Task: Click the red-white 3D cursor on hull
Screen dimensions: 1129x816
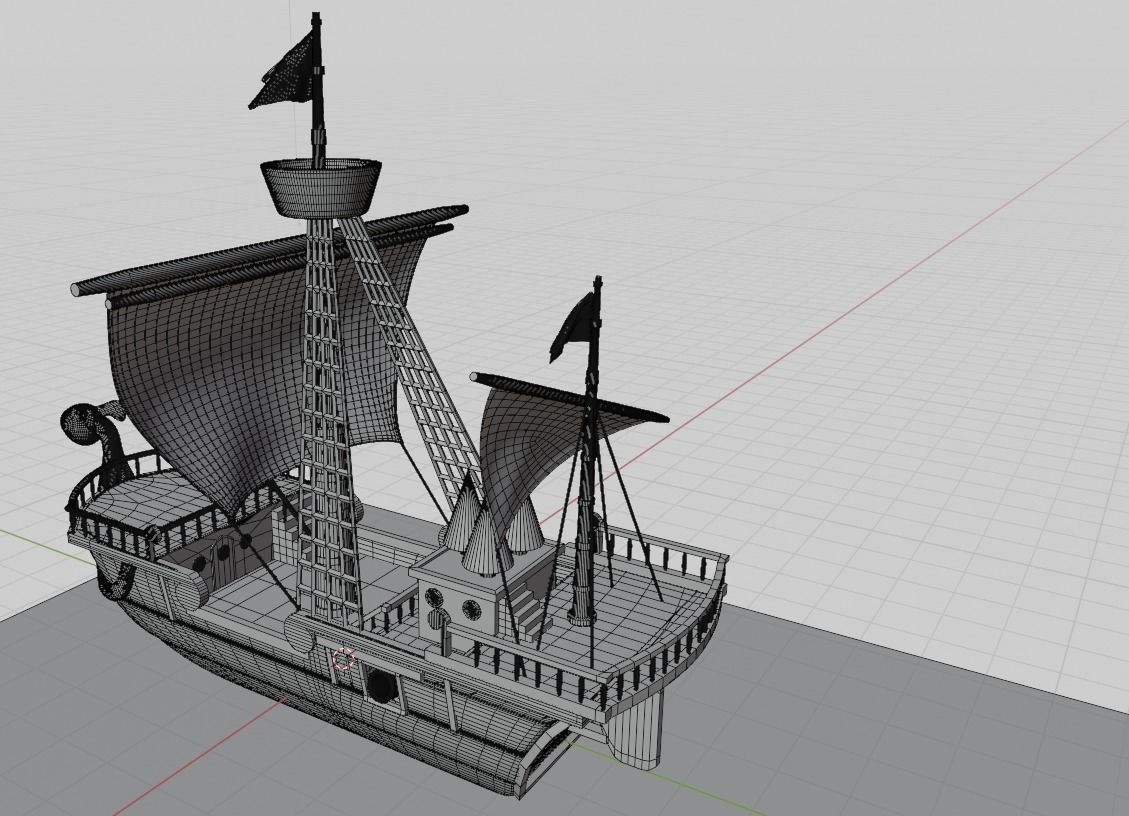Action: tap(344, 659)
